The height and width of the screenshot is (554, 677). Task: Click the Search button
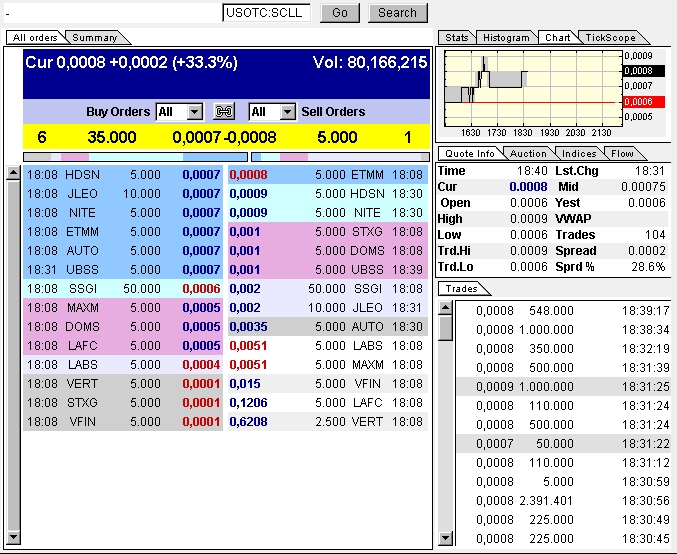point(397,13)
